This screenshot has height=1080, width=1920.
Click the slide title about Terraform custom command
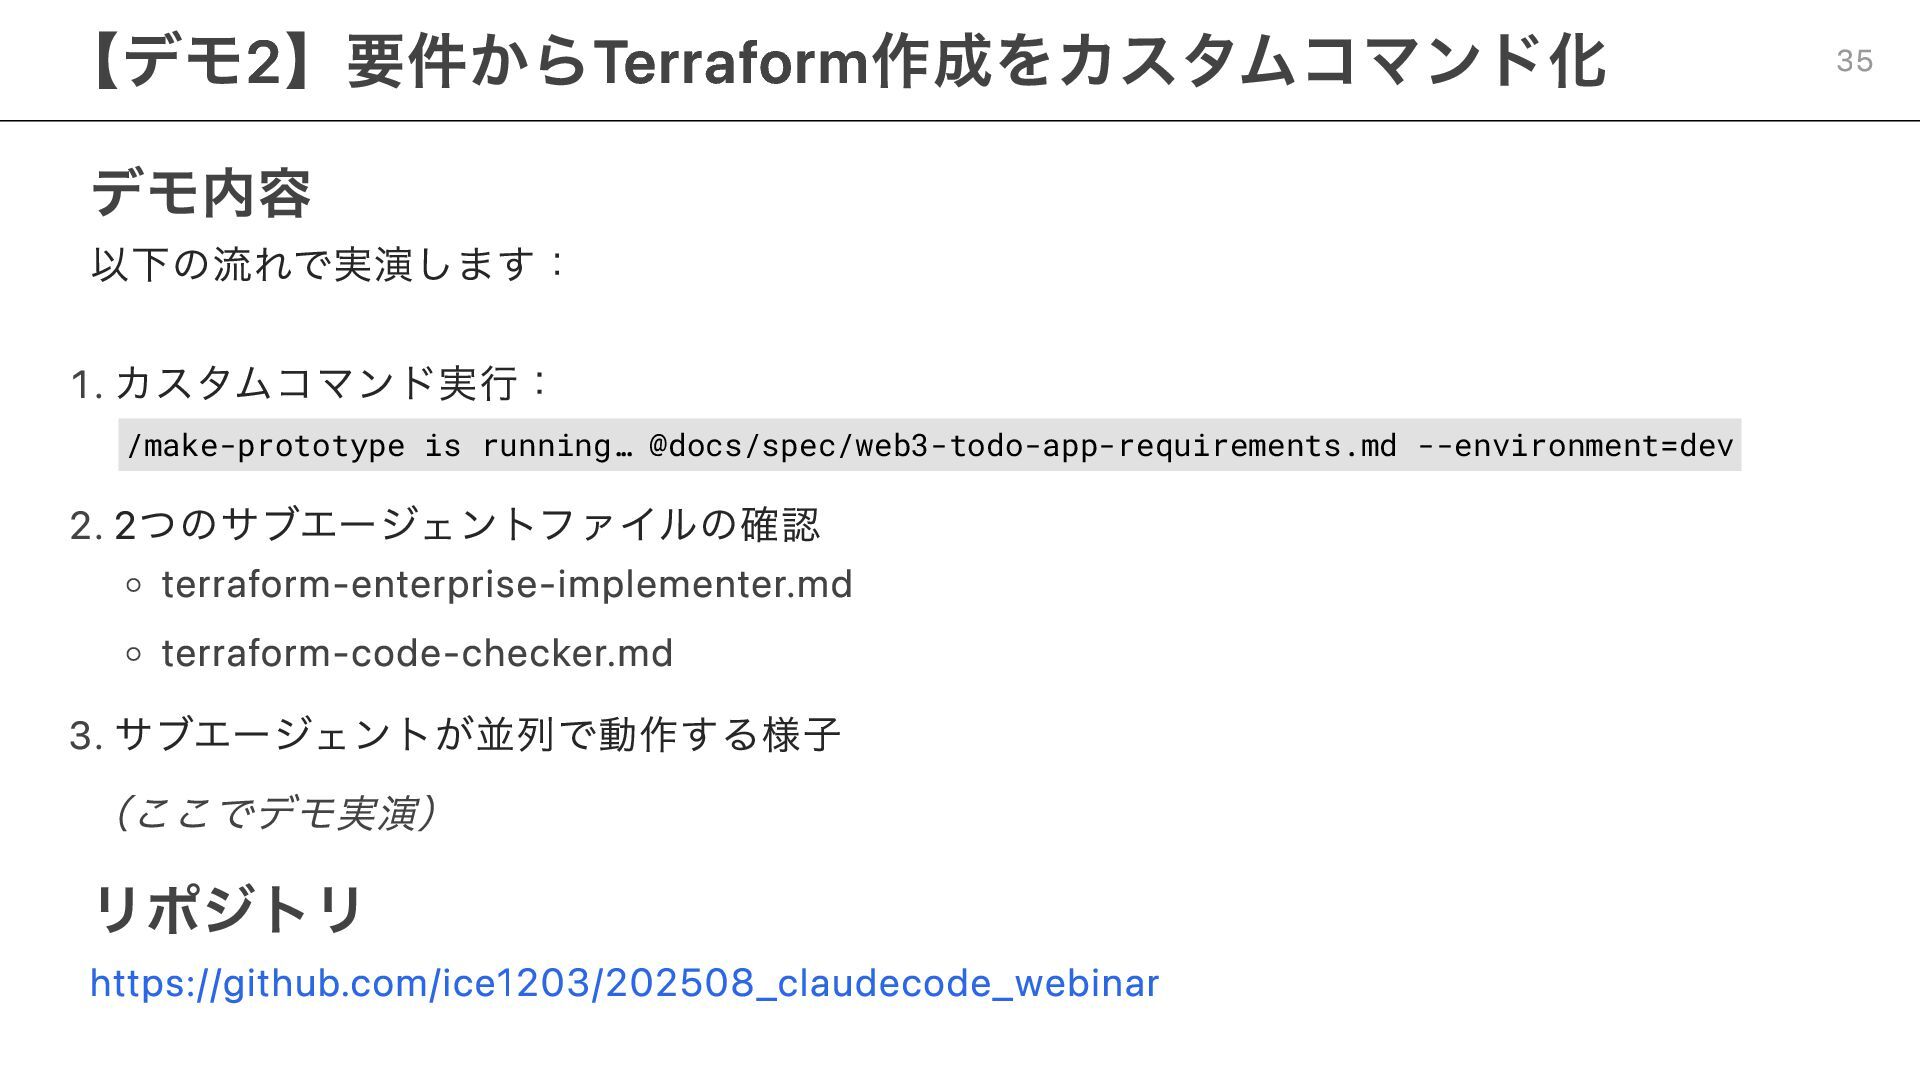click(x=847, y=61)
